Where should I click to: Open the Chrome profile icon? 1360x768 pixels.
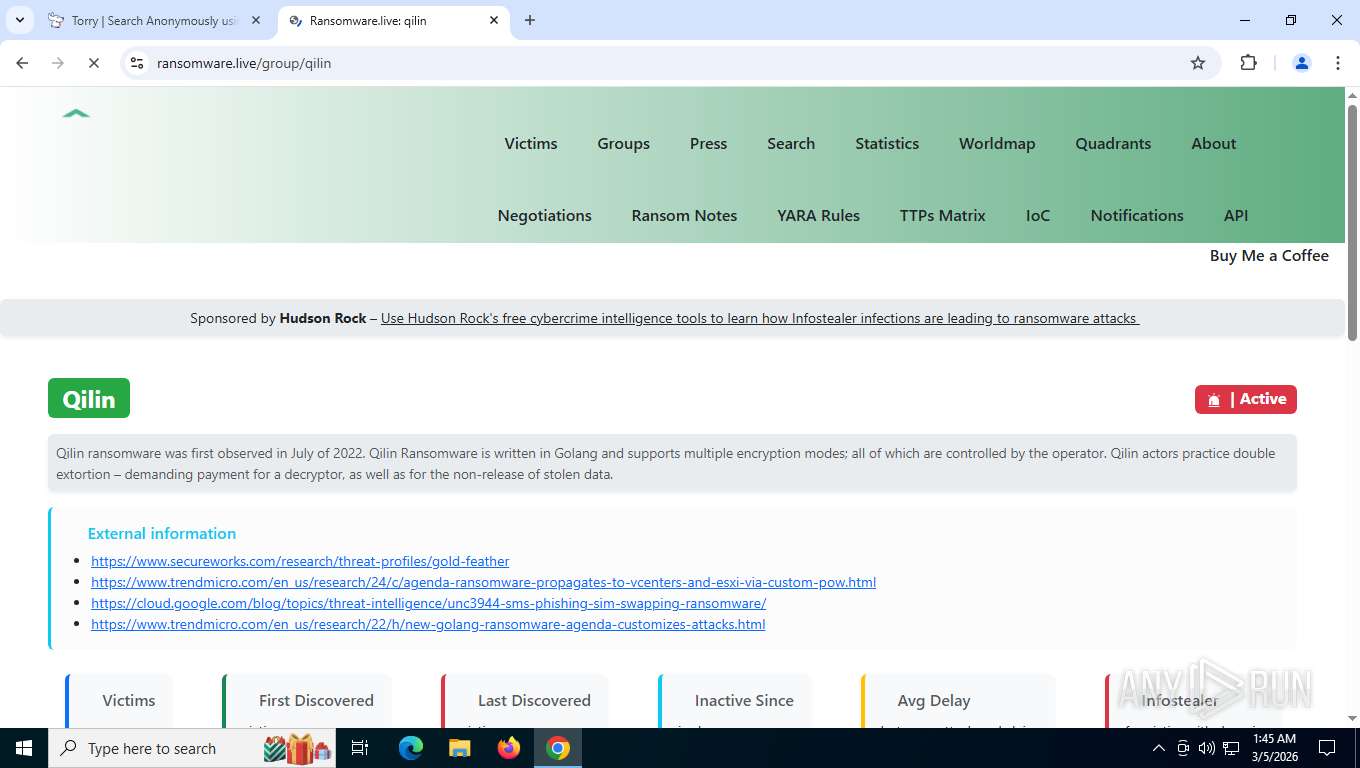pos(1302,63)
